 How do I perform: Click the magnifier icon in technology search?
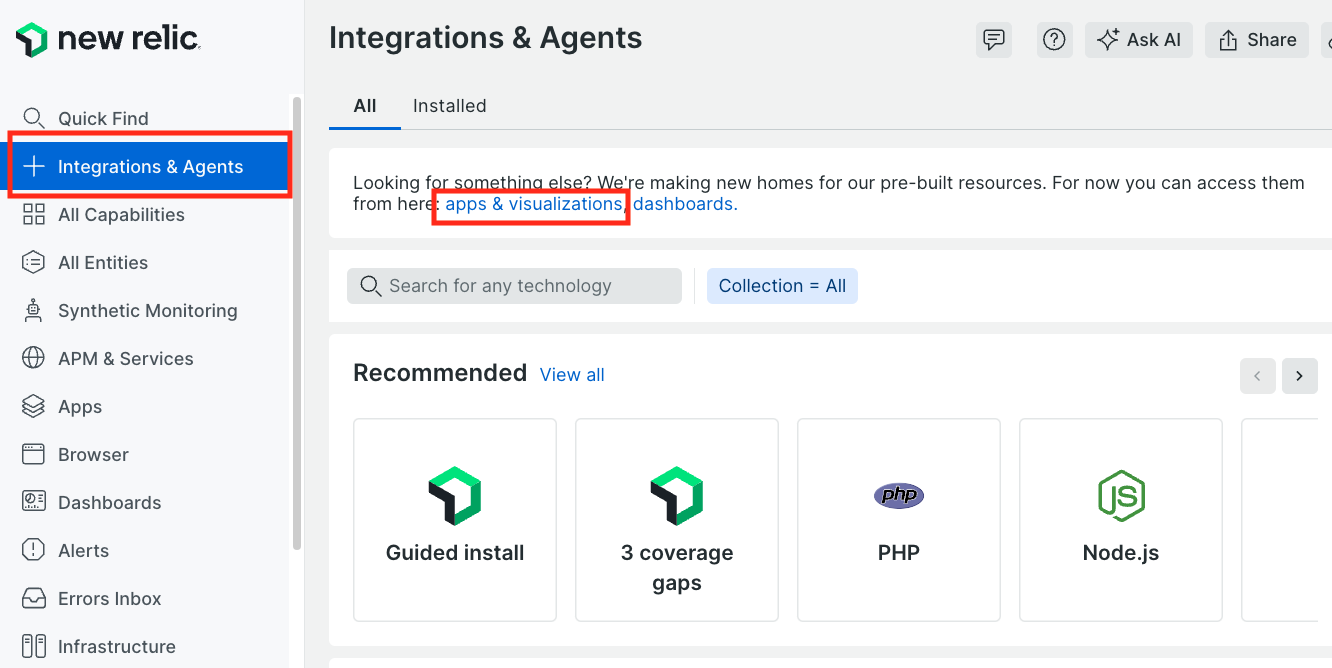tap(370, 286)
